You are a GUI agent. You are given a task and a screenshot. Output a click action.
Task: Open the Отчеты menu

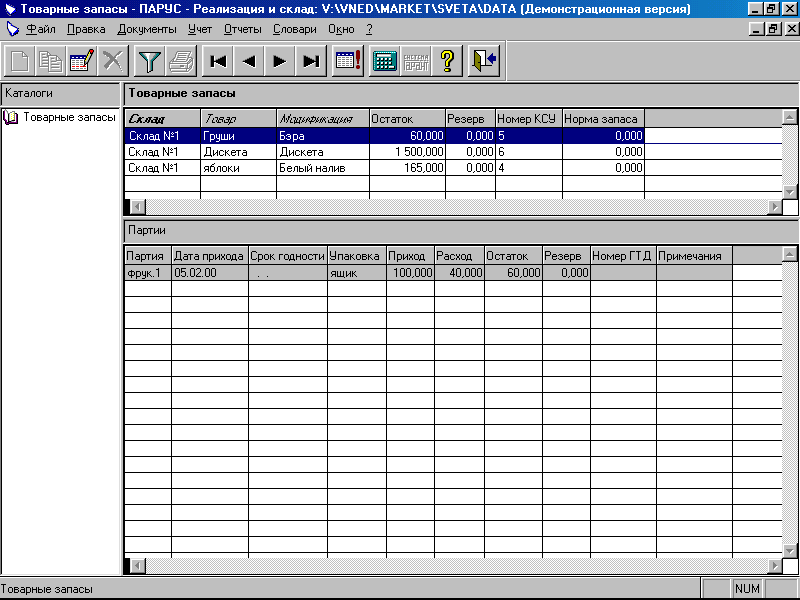[242, 29]
